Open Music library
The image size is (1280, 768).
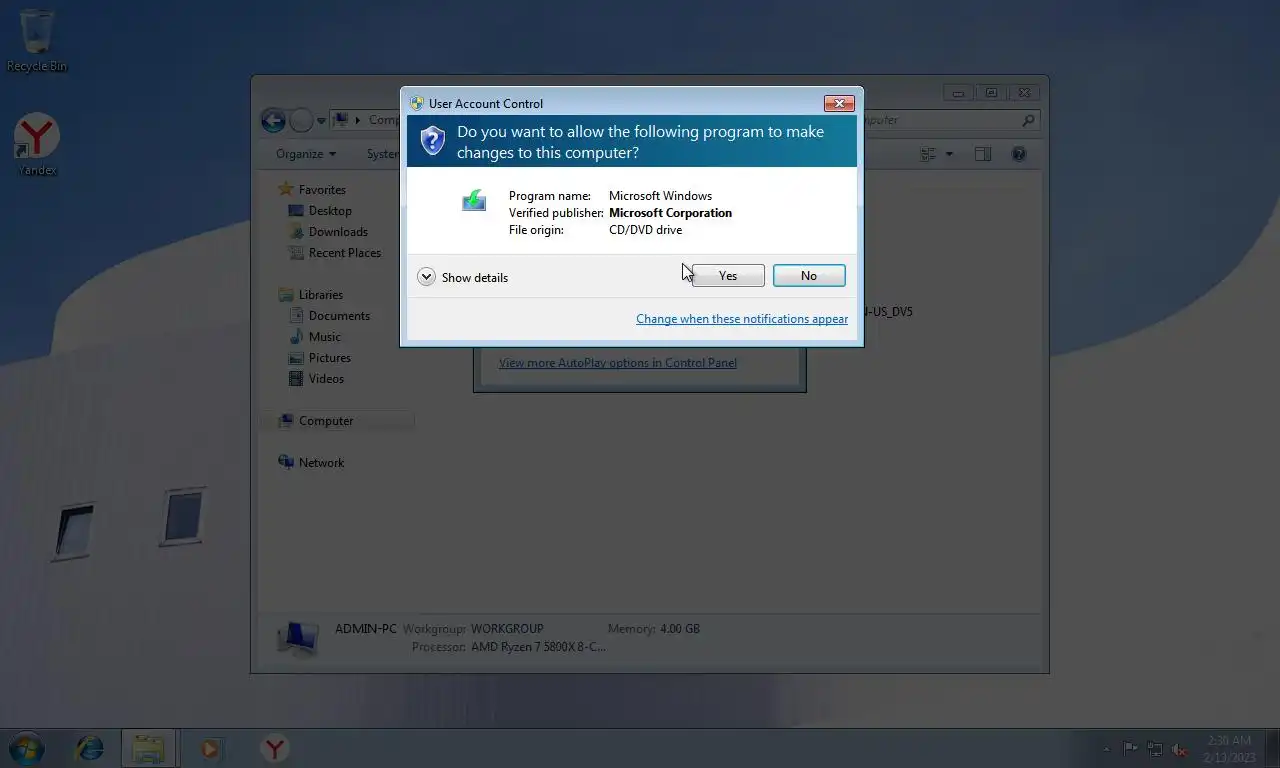click(315, 337)
